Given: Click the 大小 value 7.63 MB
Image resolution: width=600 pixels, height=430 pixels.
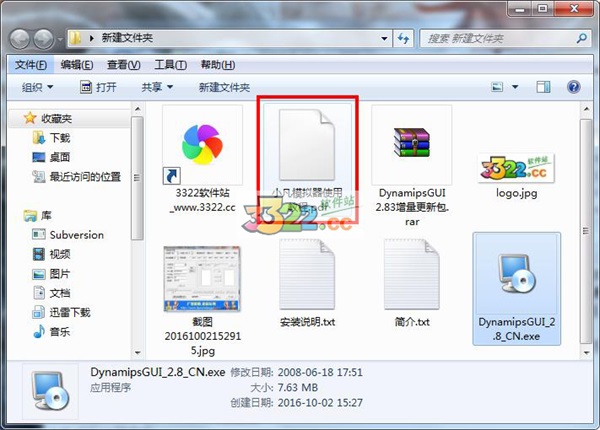Looking at the screenshot, I should point(298,388).
